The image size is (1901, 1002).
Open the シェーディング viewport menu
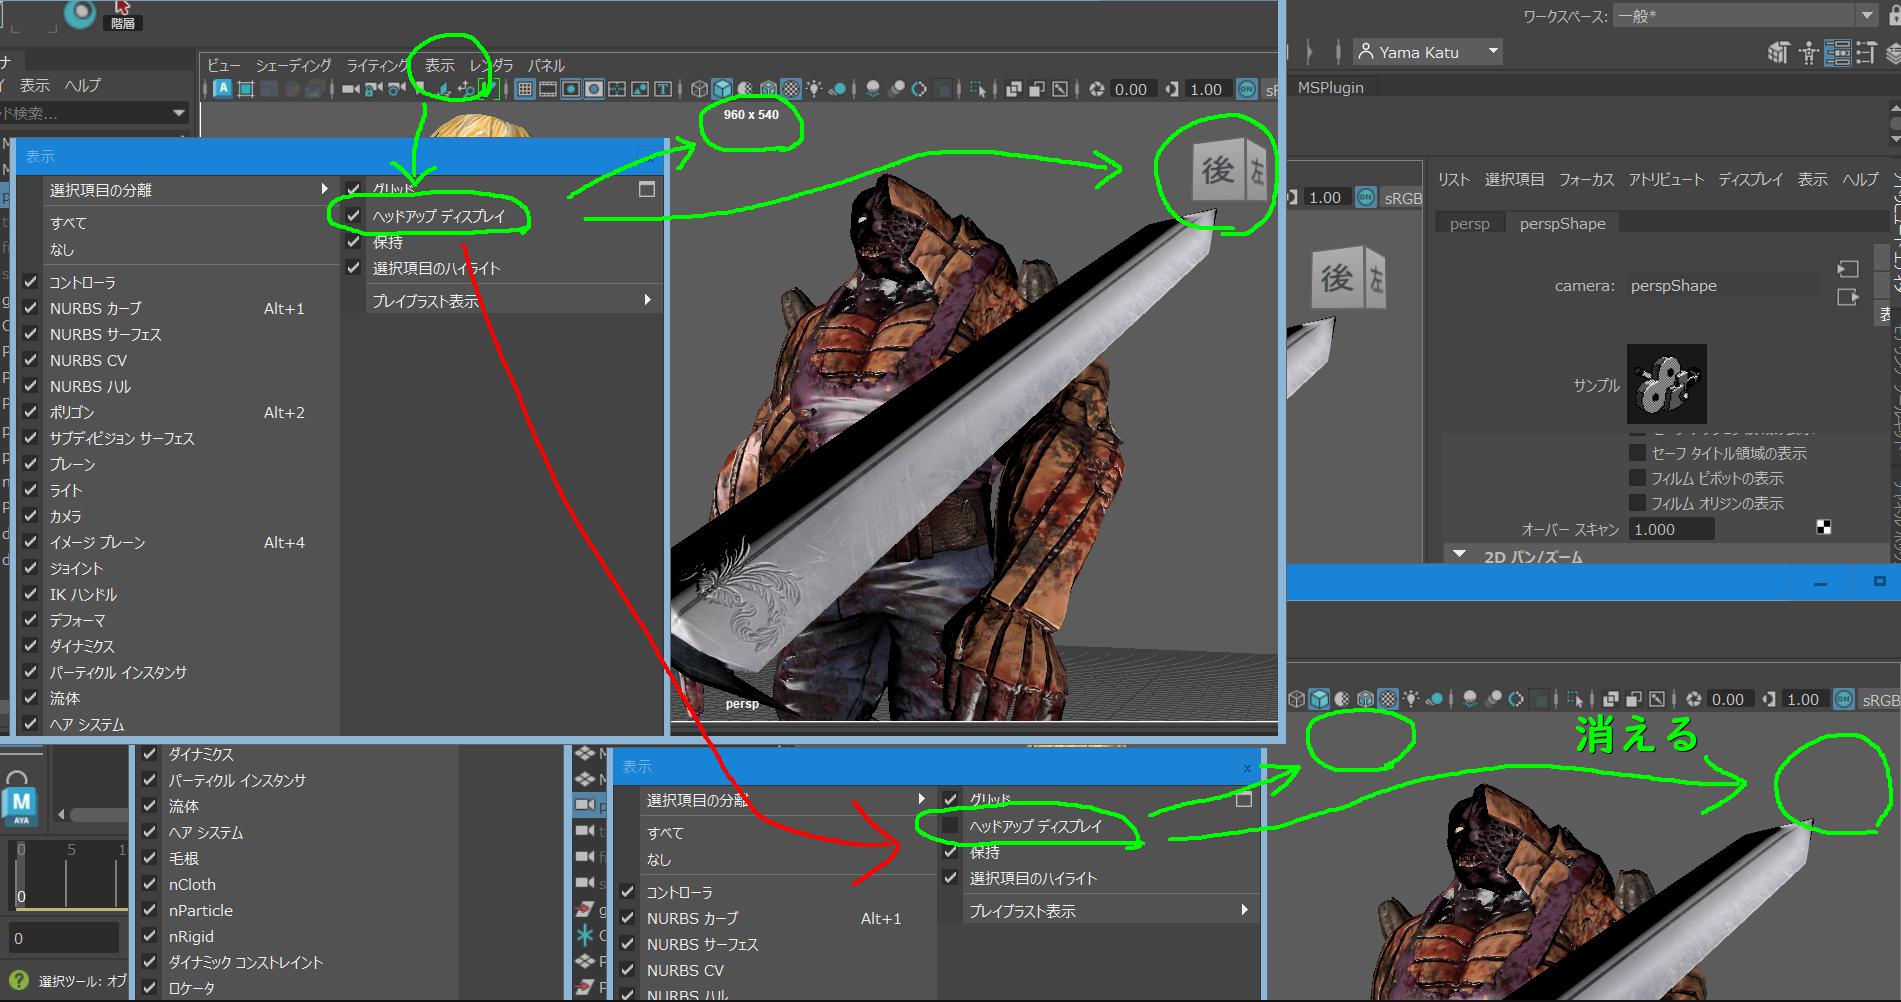294,65
